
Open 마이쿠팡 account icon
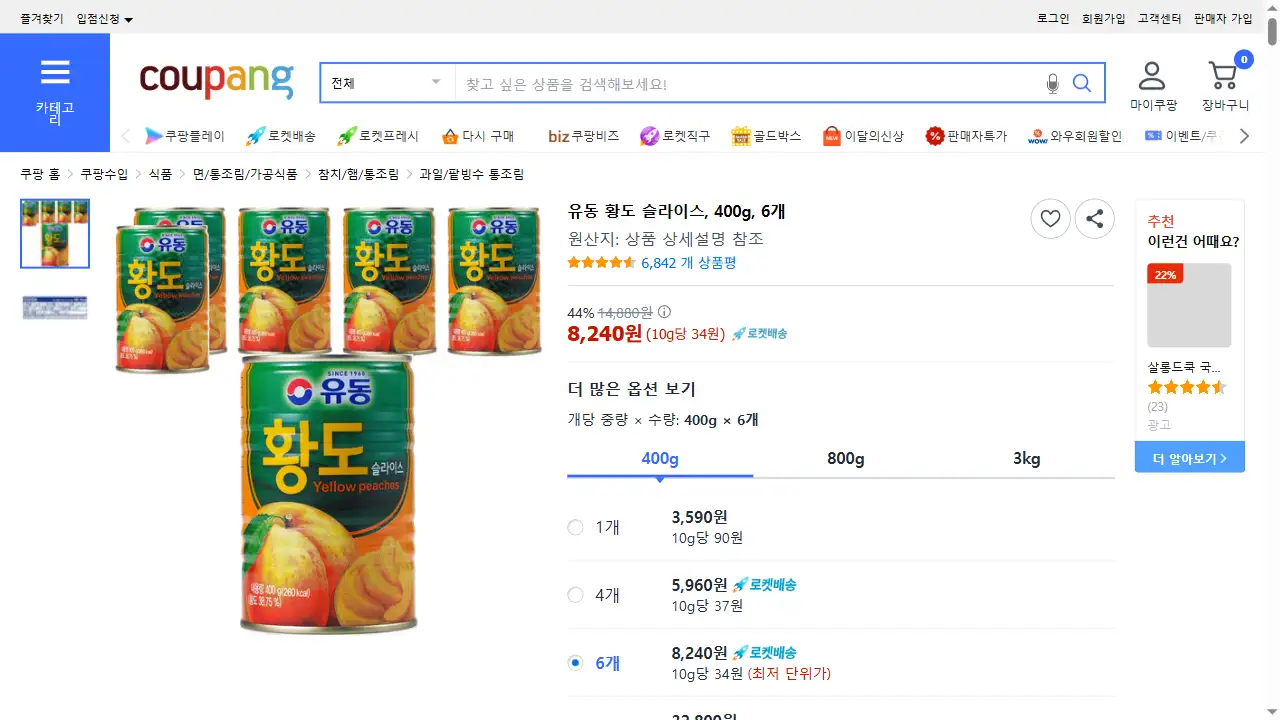point(1153,86)
